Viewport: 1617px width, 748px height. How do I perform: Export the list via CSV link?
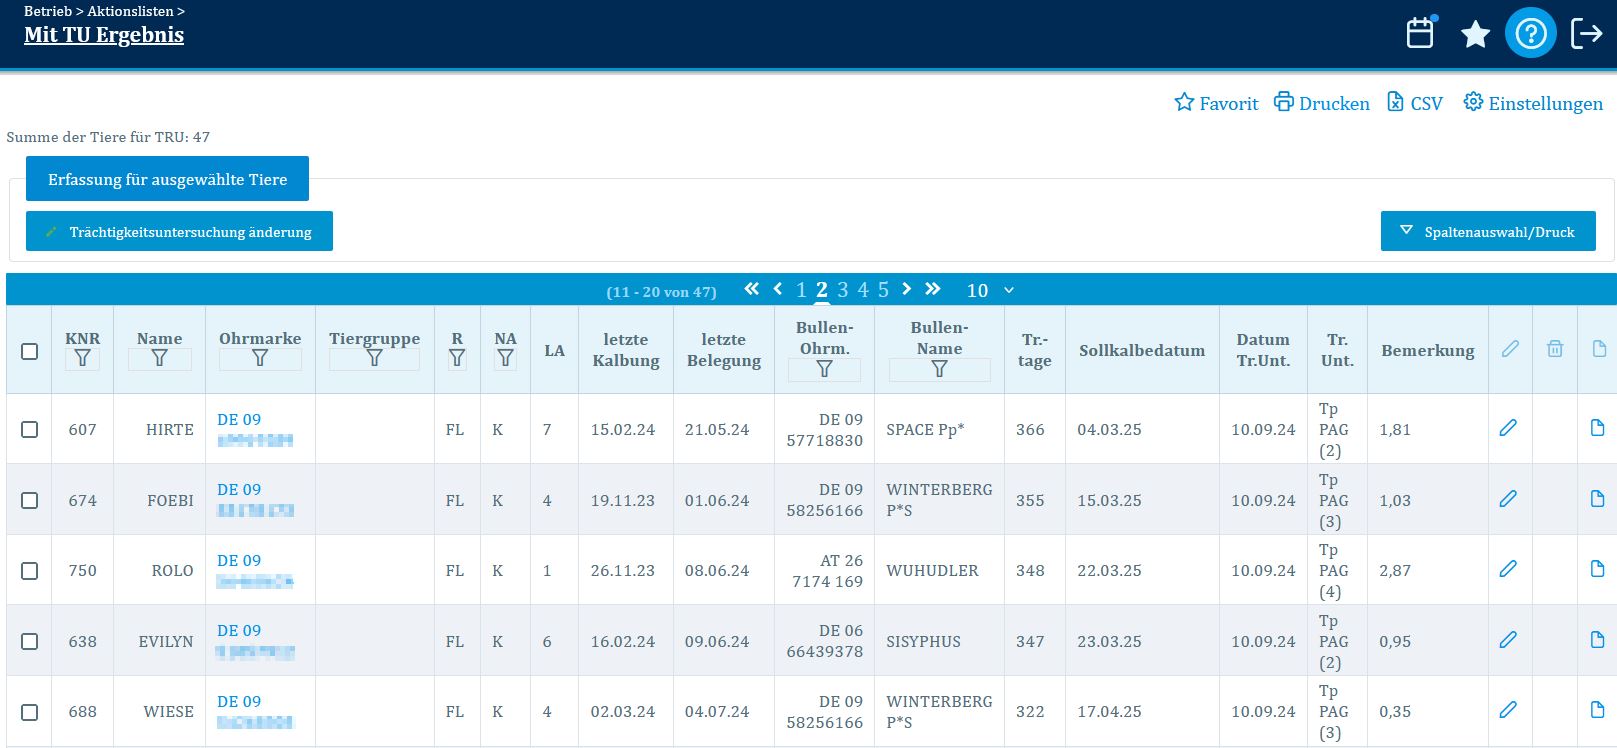coord(1414,103)
